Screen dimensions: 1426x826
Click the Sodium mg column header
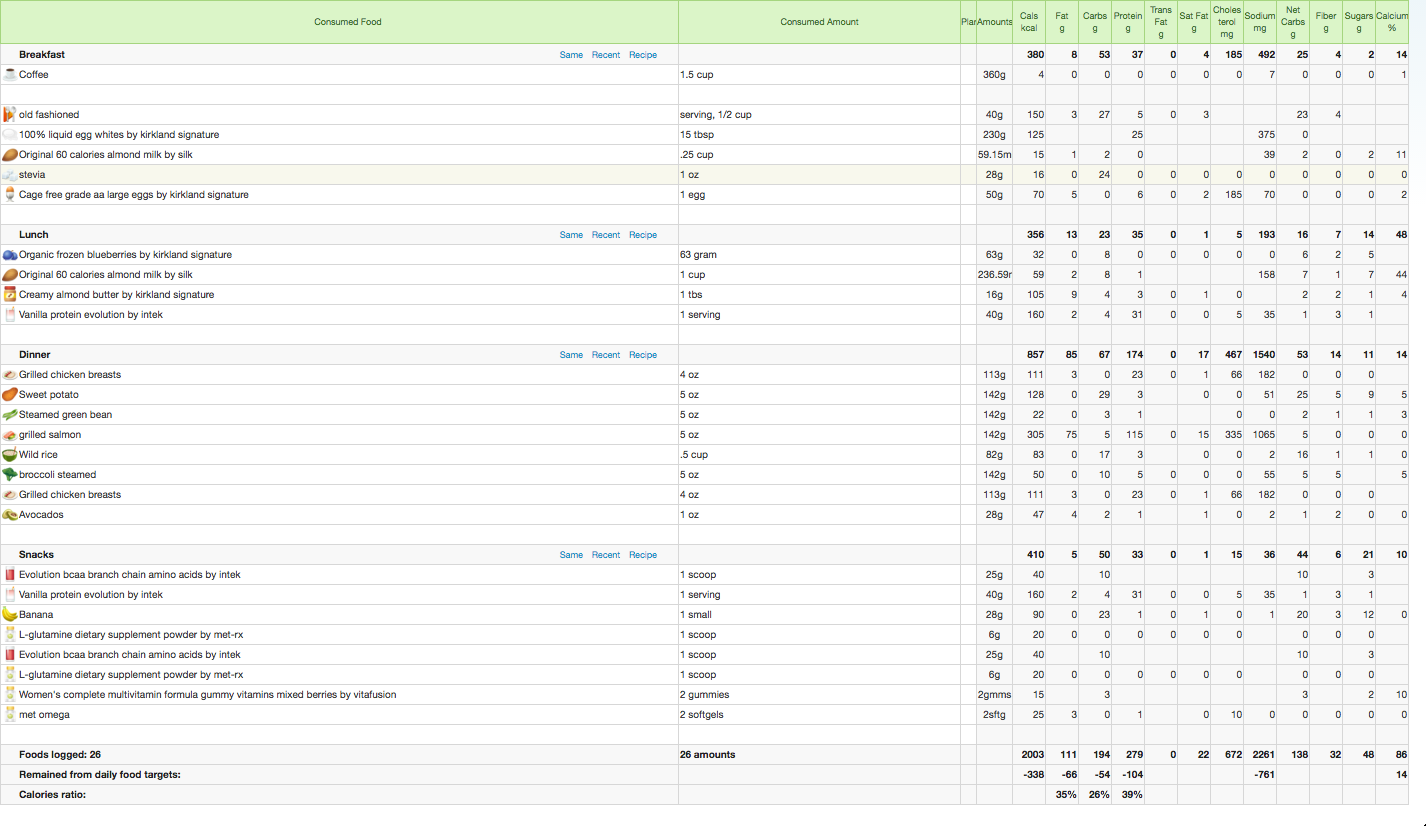tap(1260, 22)
